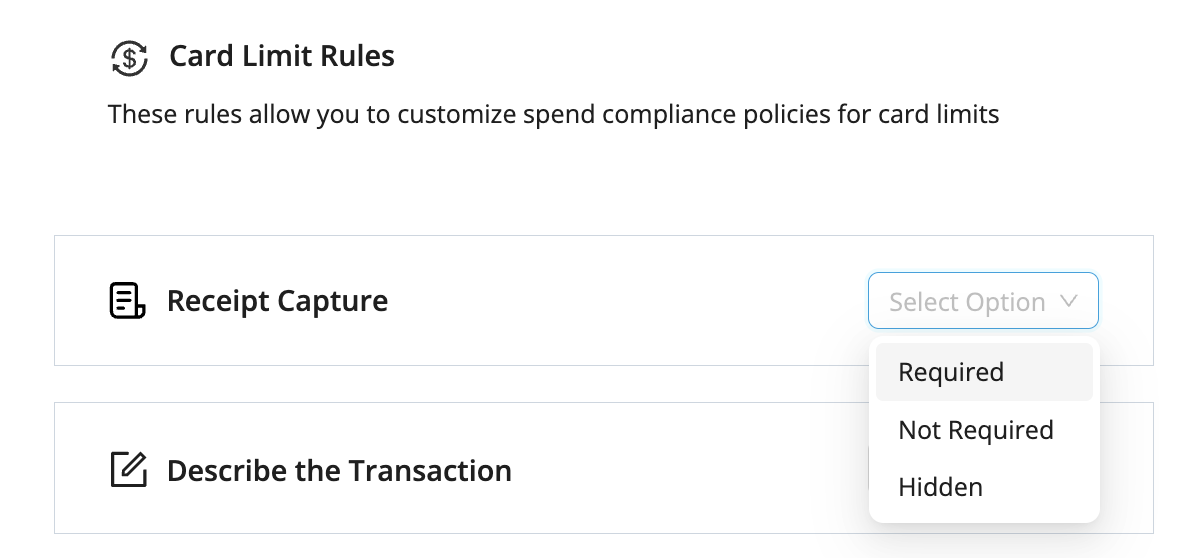Open the Receipt Capture Select Option dropdown
The height and width of the screenshot is (558, 1191).
pos(983,301)
